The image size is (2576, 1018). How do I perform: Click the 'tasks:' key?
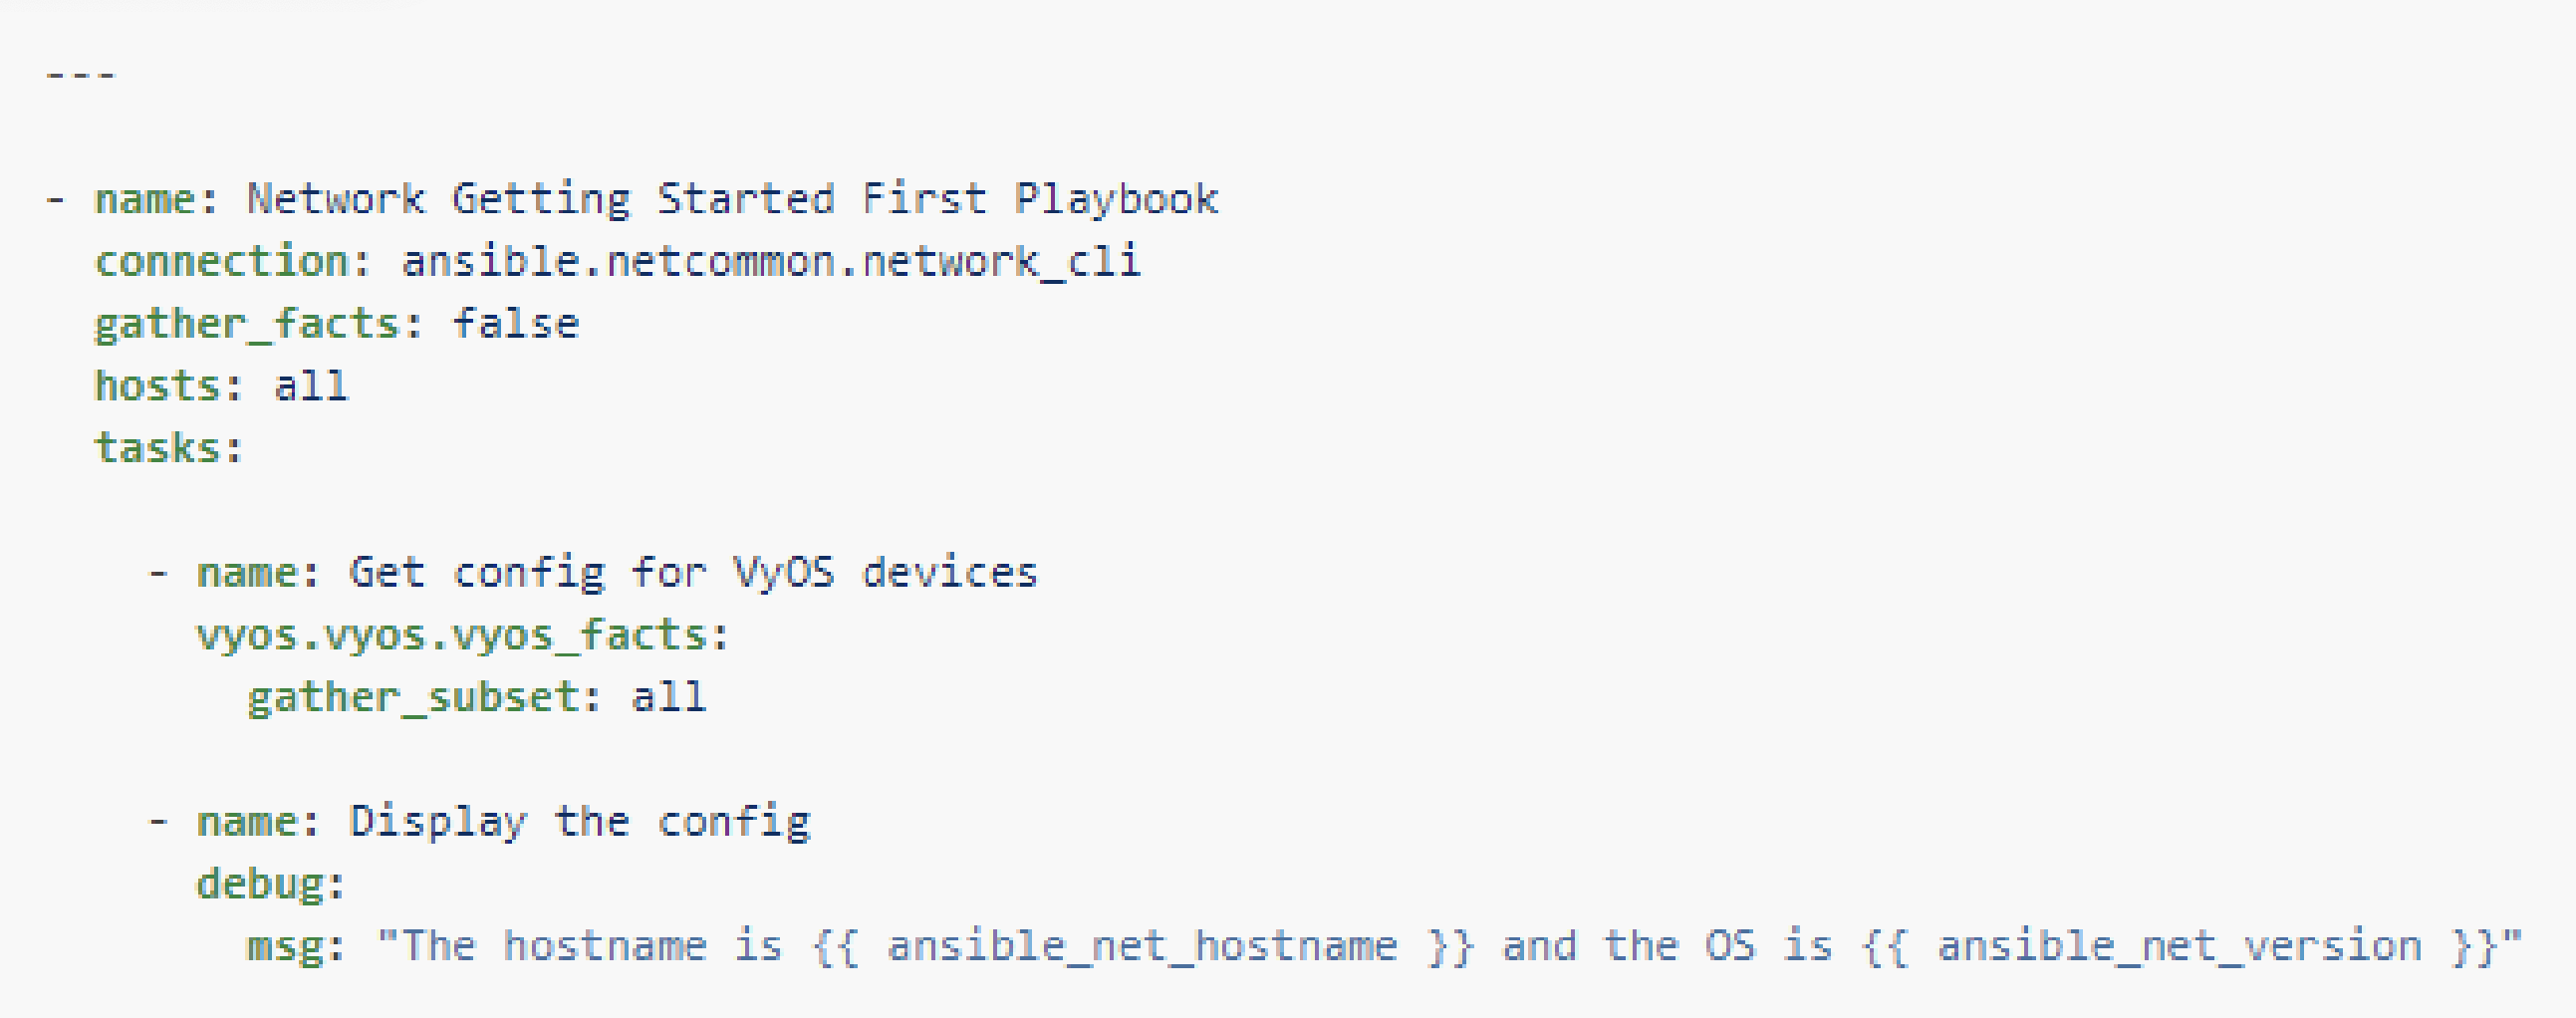point(169,449)
